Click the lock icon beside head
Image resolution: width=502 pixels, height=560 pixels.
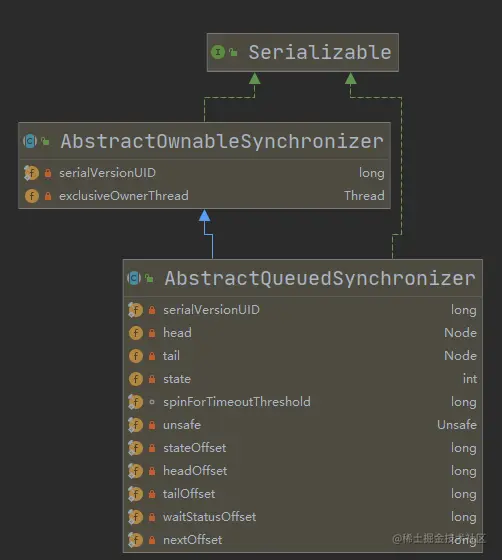(x=152, y=333)
